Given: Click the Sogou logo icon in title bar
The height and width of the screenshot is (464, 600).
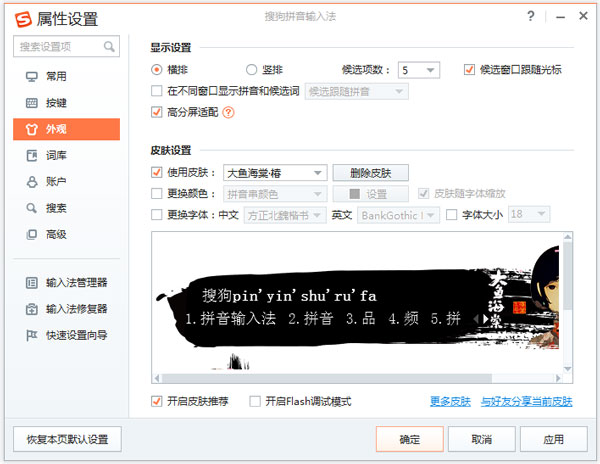Looking at the screenshot, I should (x=20, y=17).
